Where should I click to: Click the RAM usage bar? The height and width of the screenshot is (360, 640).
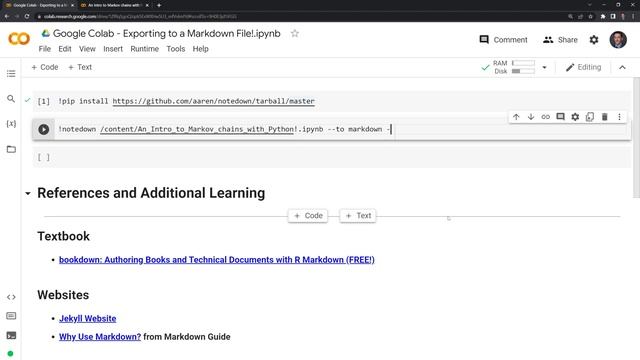tap(523, 63)
